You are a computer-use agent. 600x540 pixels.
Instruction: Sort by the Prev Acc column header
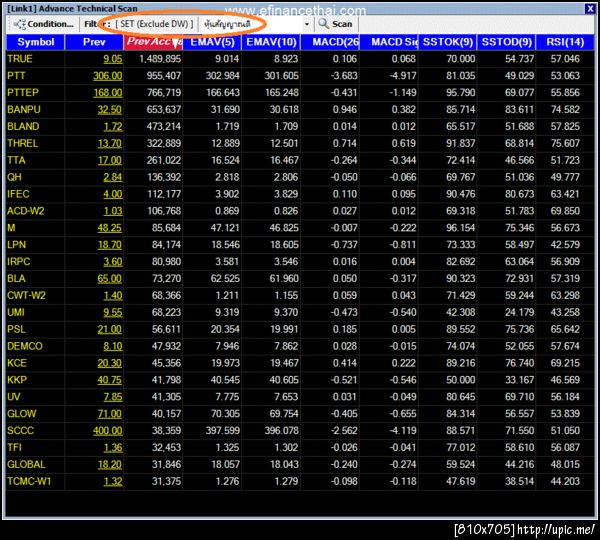tap(153, 42)
